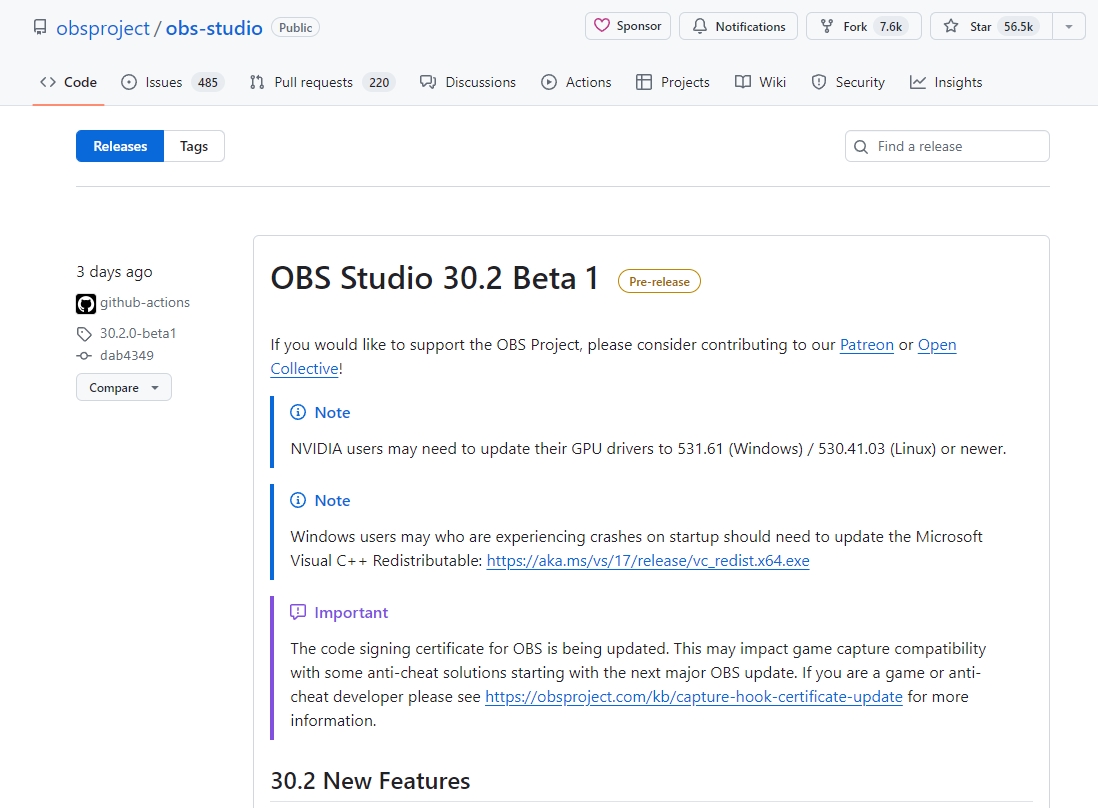The height and width of the screenshot is (808, 1098).
Task: Open the Pull requests tab
Action: coord(323,82)
